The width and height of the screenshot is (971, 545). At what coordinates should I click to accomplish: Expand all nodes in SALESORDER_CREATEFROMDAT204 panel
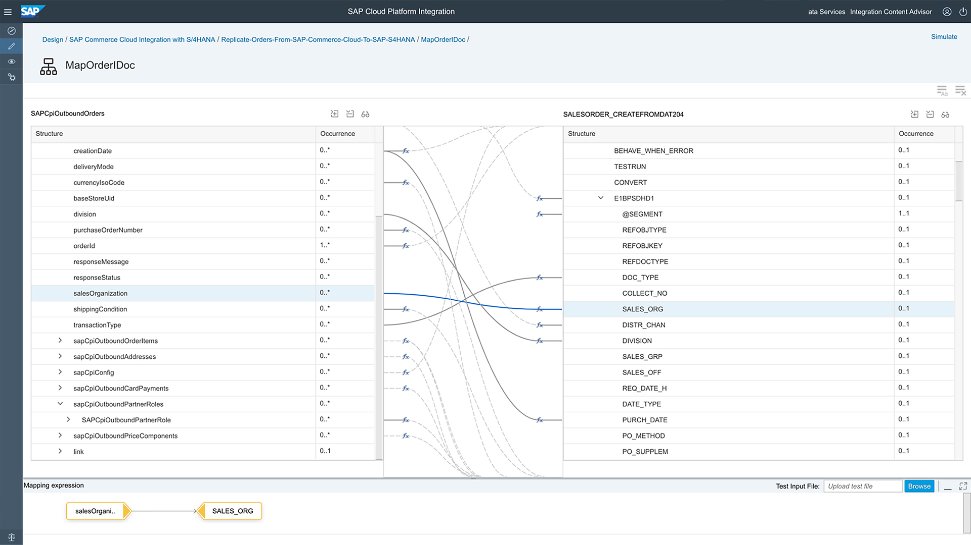tap(915, 115)
